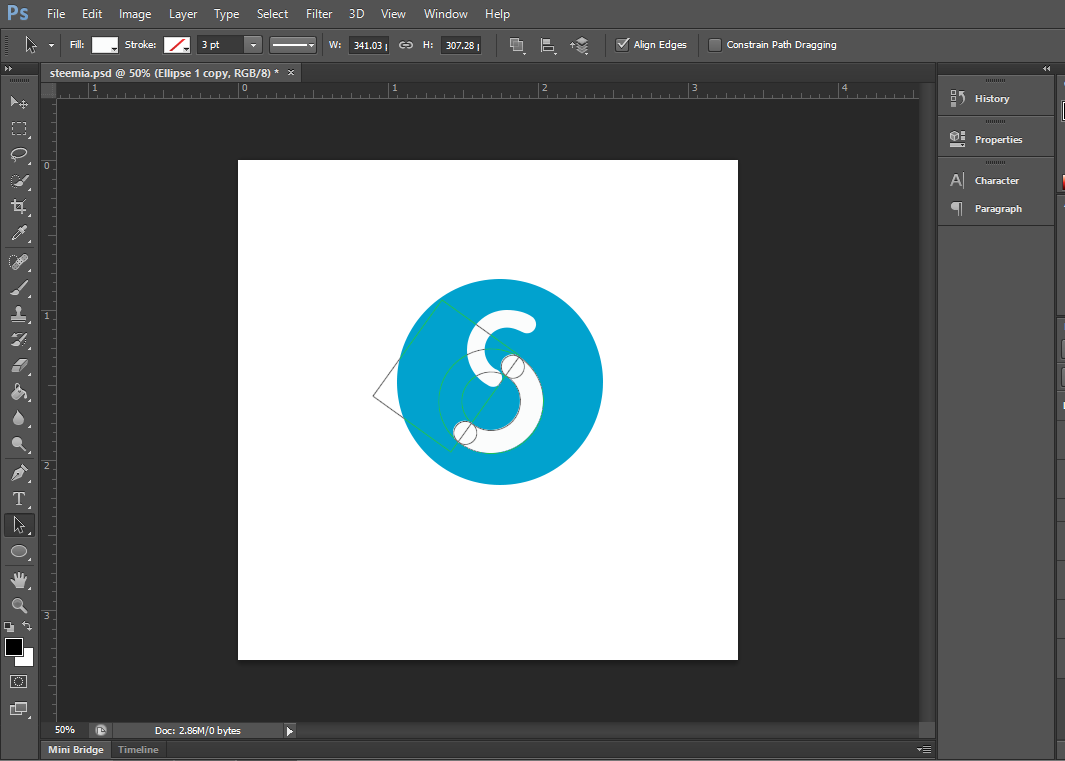1065x761 pixels.
Task: Set the black foreground color
Action: pos(14,647)
